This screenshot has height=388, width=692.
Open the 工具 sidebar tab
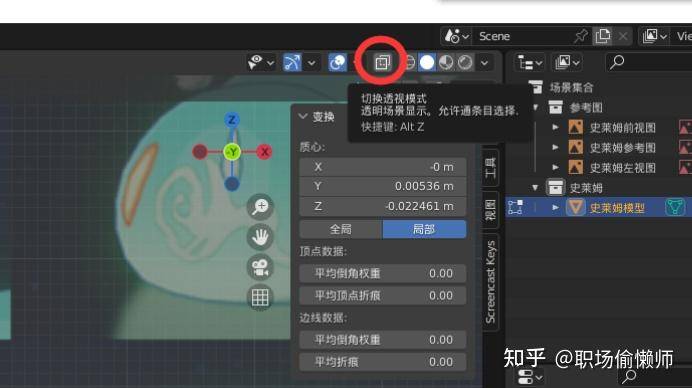(491, 168)
